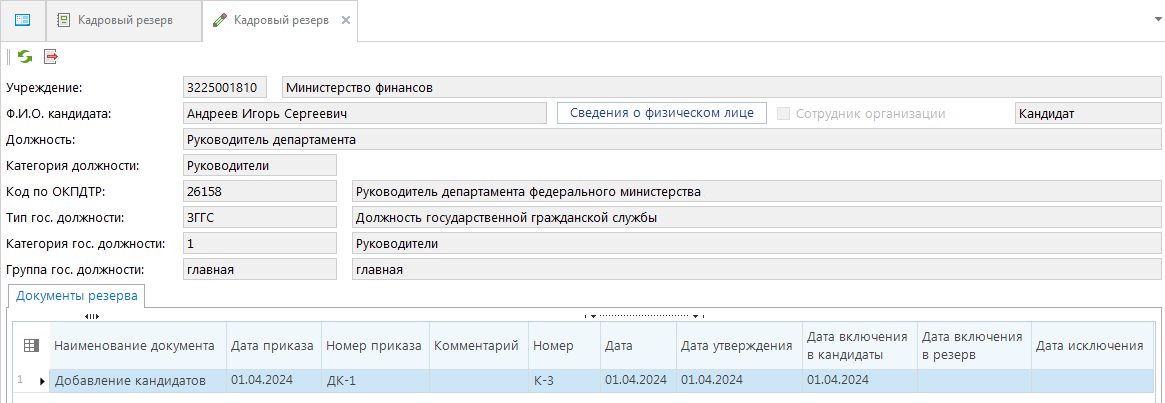Click the institution code field 3225001810
This screenshot has height=403, width=1165.
(x=227, y=88)
